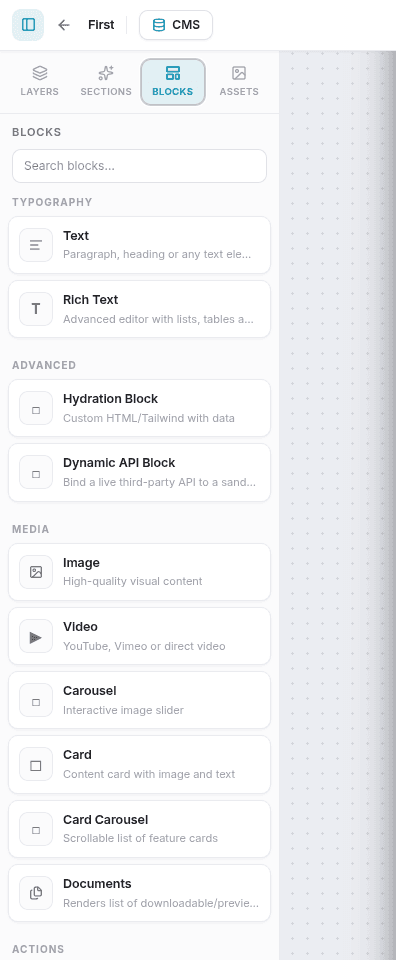Click the Card block square icon
The height and width of the screenshot is (960, 396).
pyautogui.click(x=36, y=765)
